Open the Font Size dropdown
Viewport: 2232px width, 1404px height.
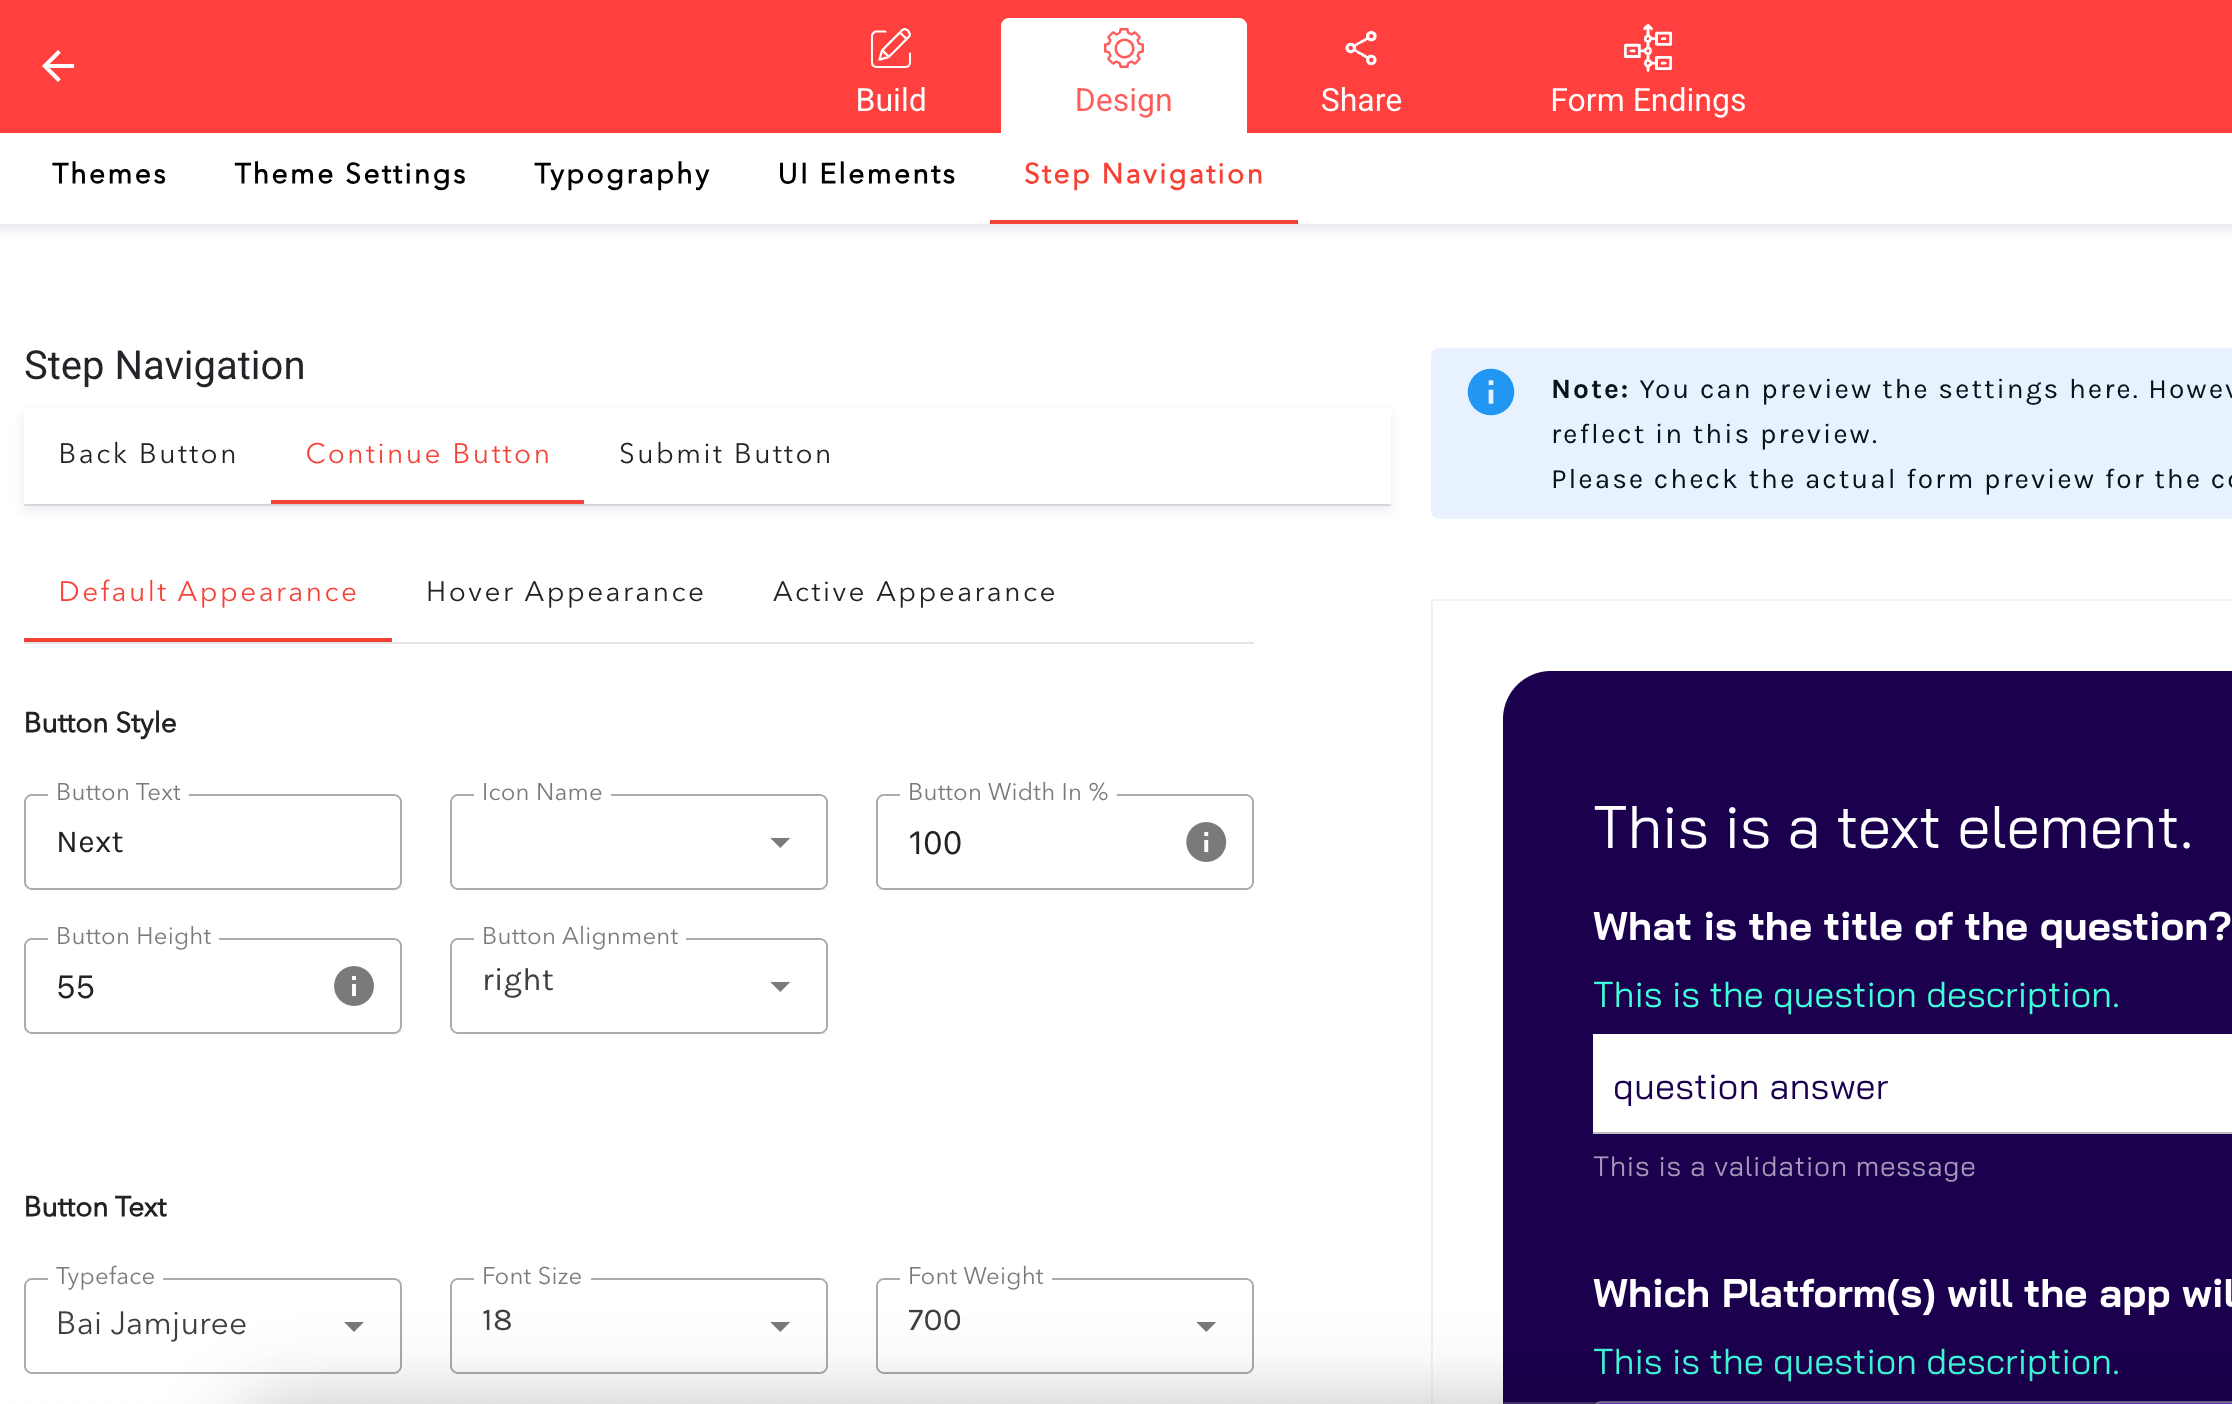(780, 1326)
